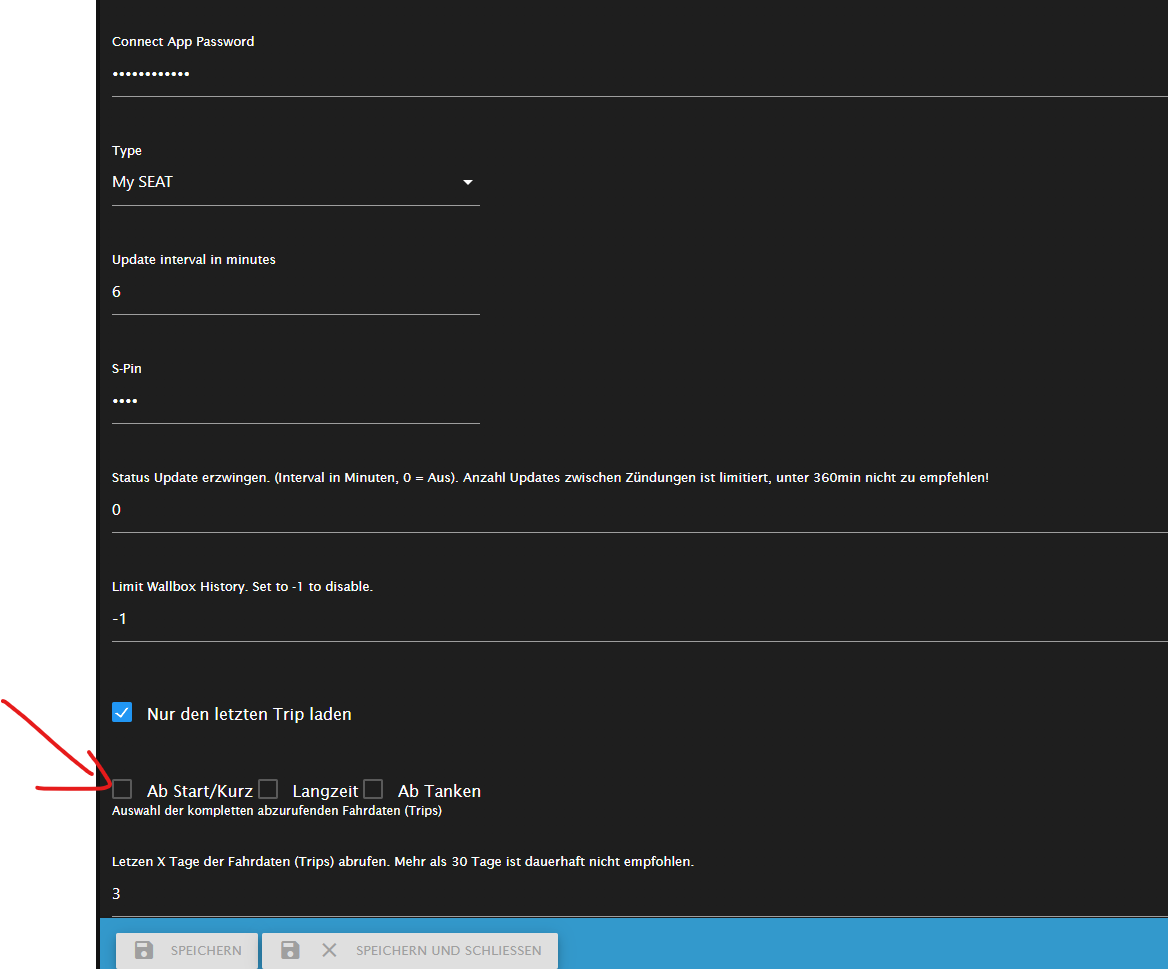
Task: Click the floppy disk icon on Speichern
Action: [x=144, y=950]
